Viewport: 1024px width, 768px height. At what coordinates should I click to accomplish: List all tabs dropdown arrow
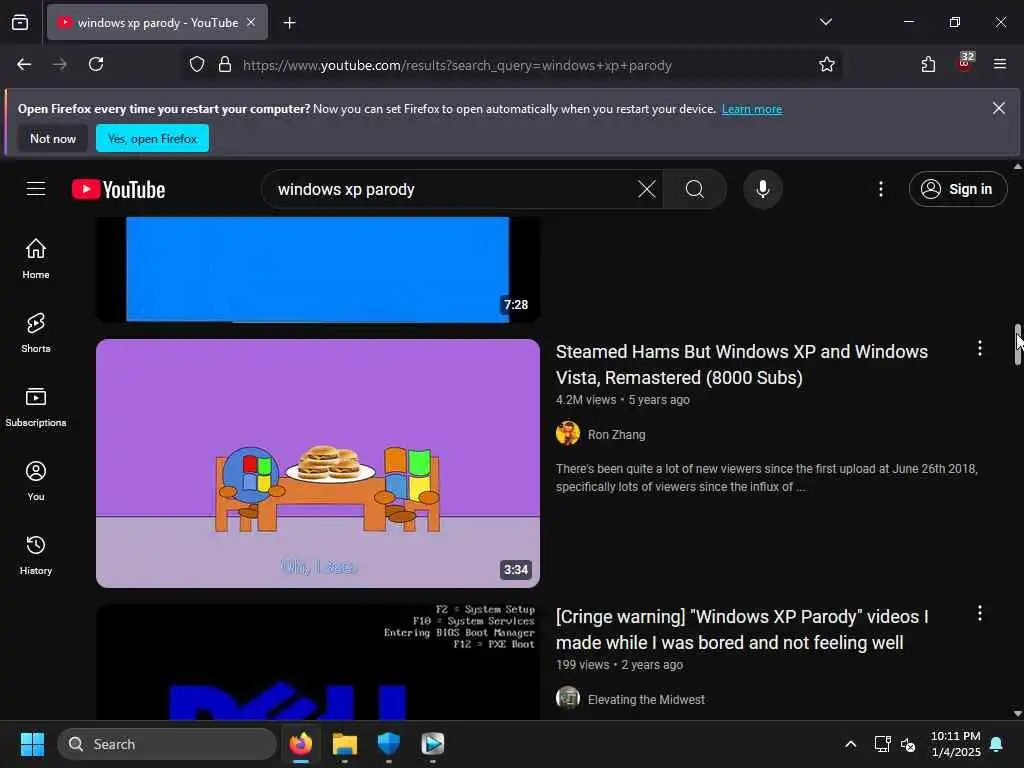(x=825, y=22)
